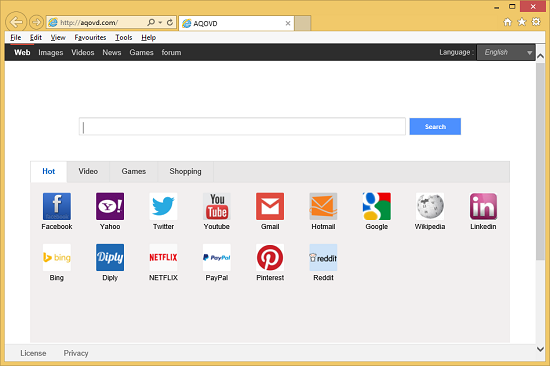The image size is (550, 366).
Task: Open the PayPal shortcut icon
Action: (x=217, y=258)
